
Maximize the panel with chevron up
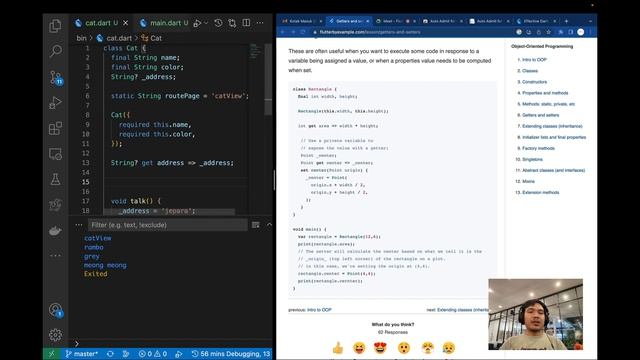coord(269,224)
